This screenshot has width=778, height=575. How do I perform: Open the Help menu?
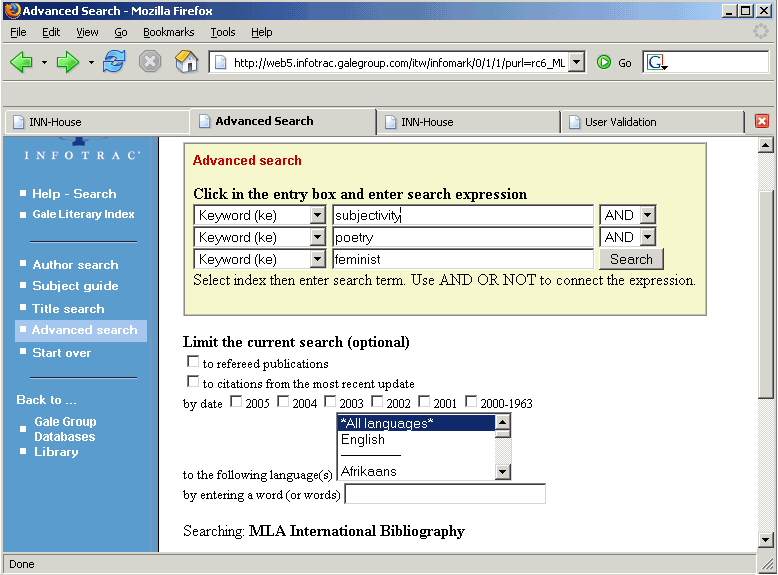[x=261, y=32]
